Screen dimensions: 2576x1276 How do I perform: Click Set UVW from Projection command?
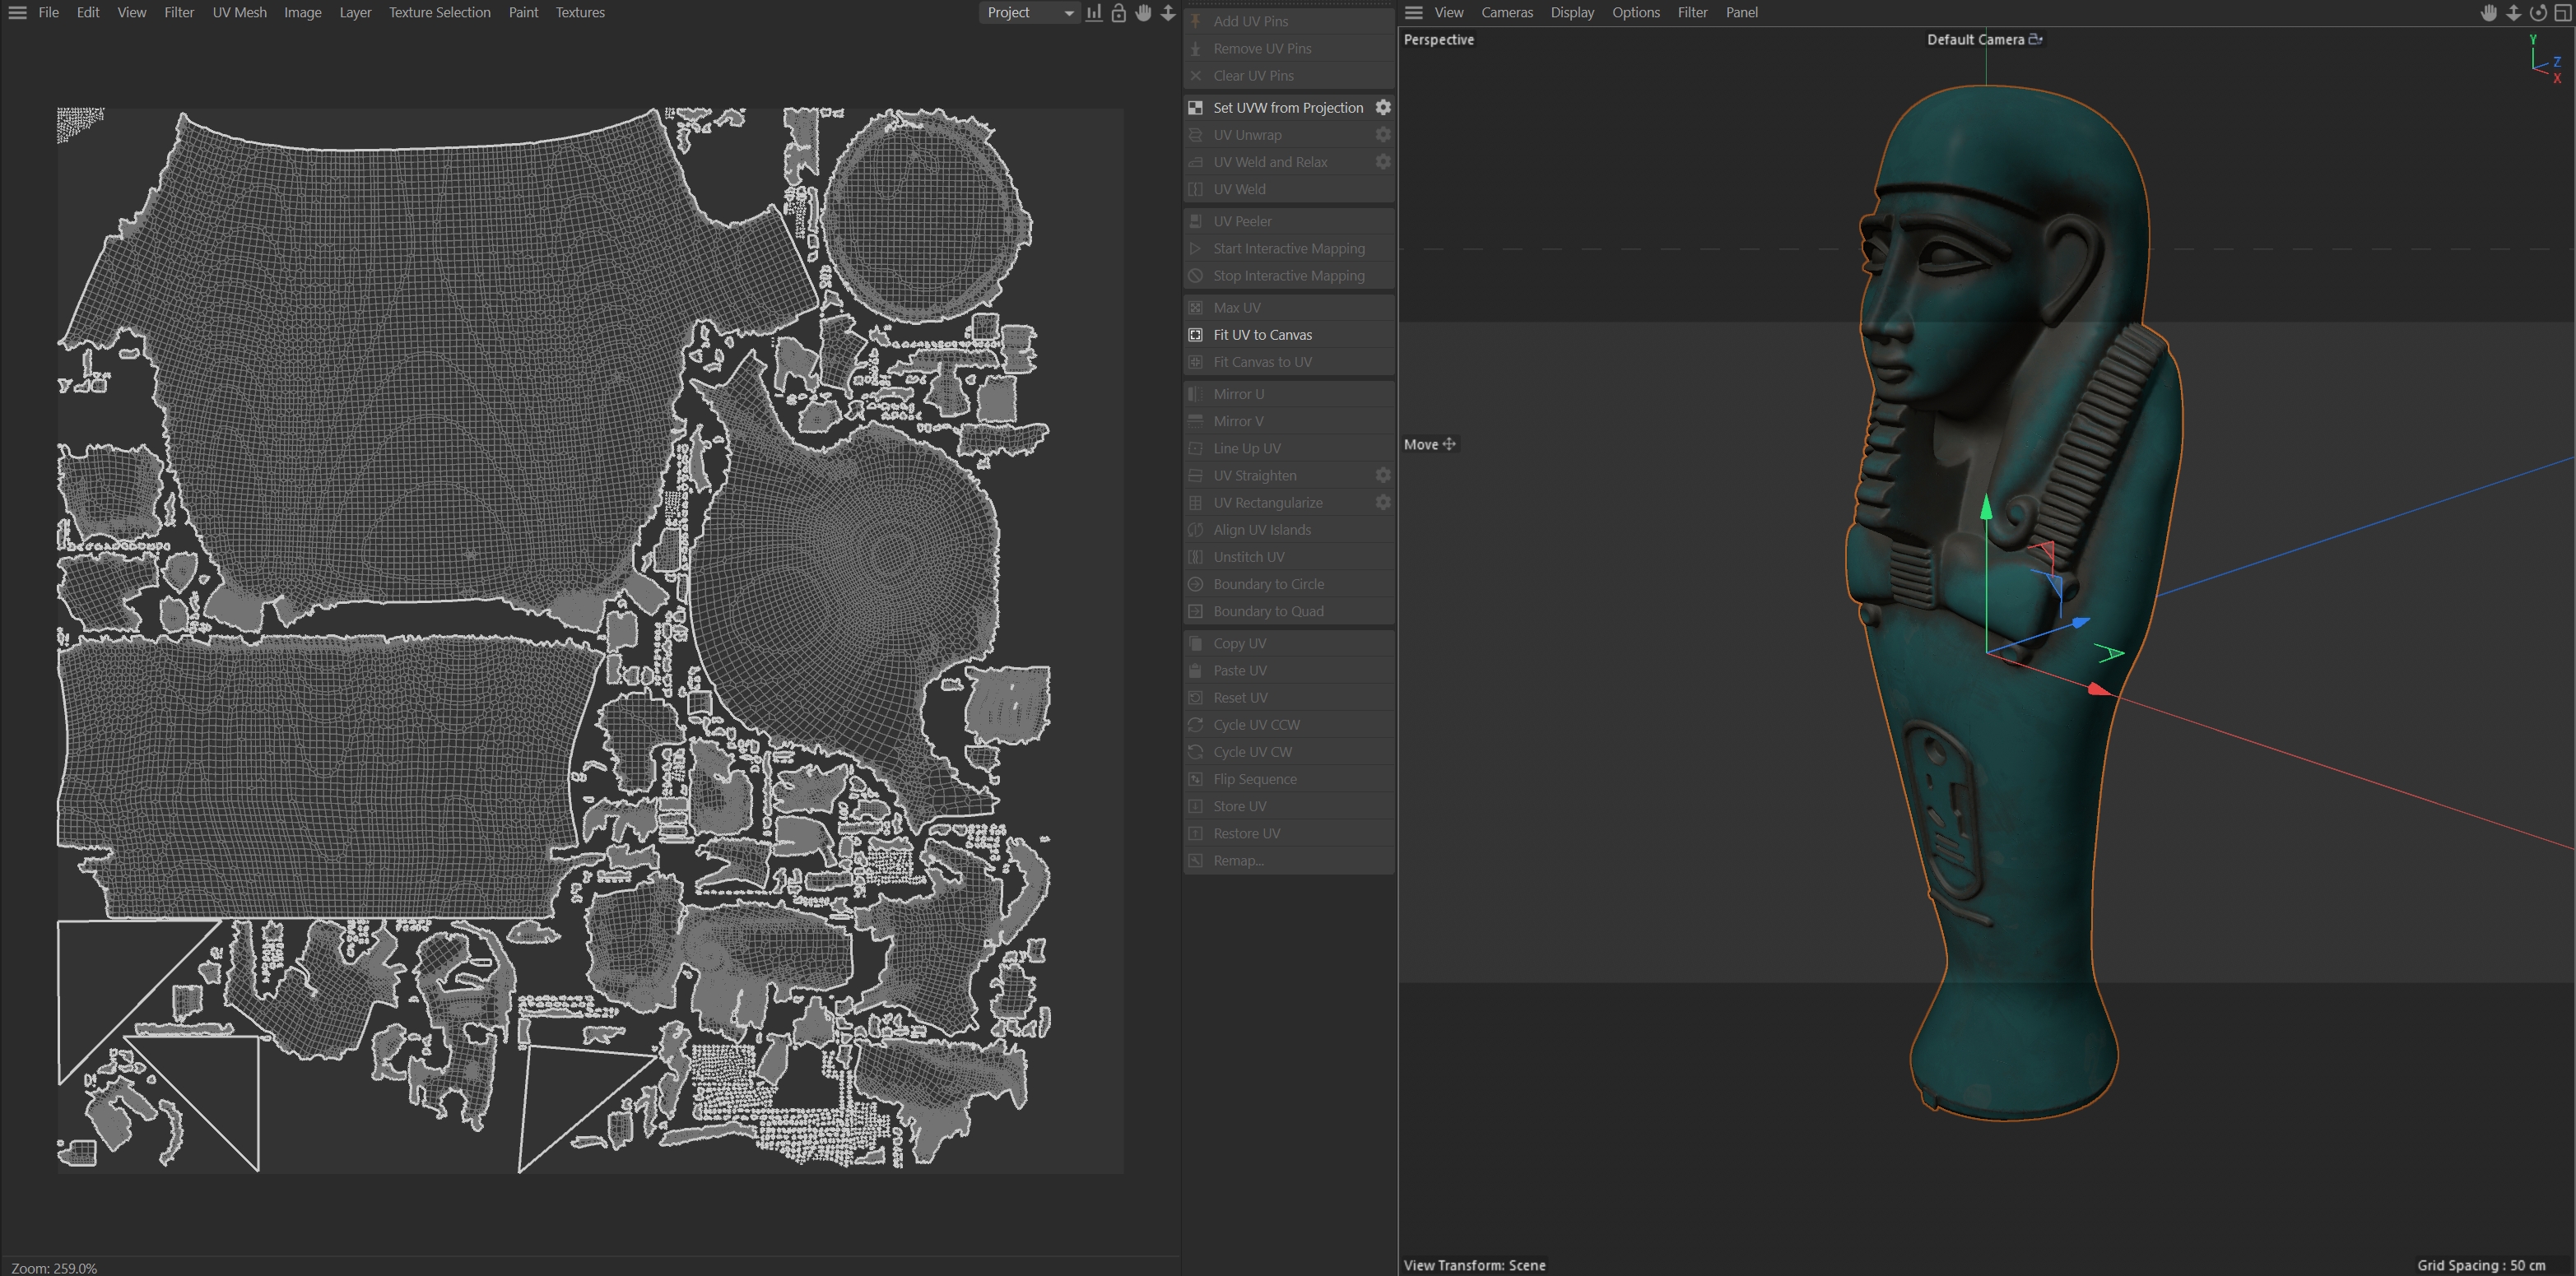(1287, 107)
